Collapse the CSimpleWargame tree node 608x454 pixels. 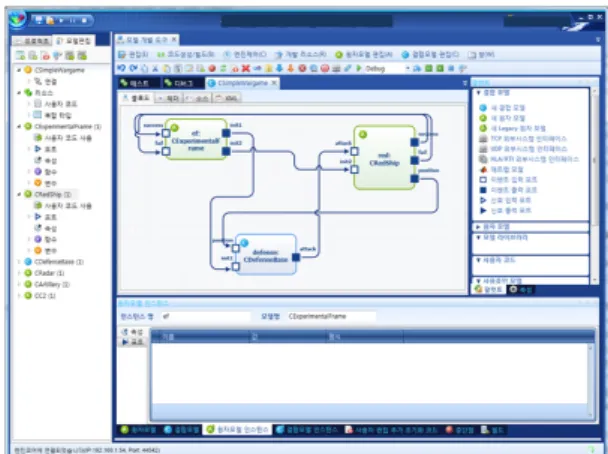pos(19,70)
